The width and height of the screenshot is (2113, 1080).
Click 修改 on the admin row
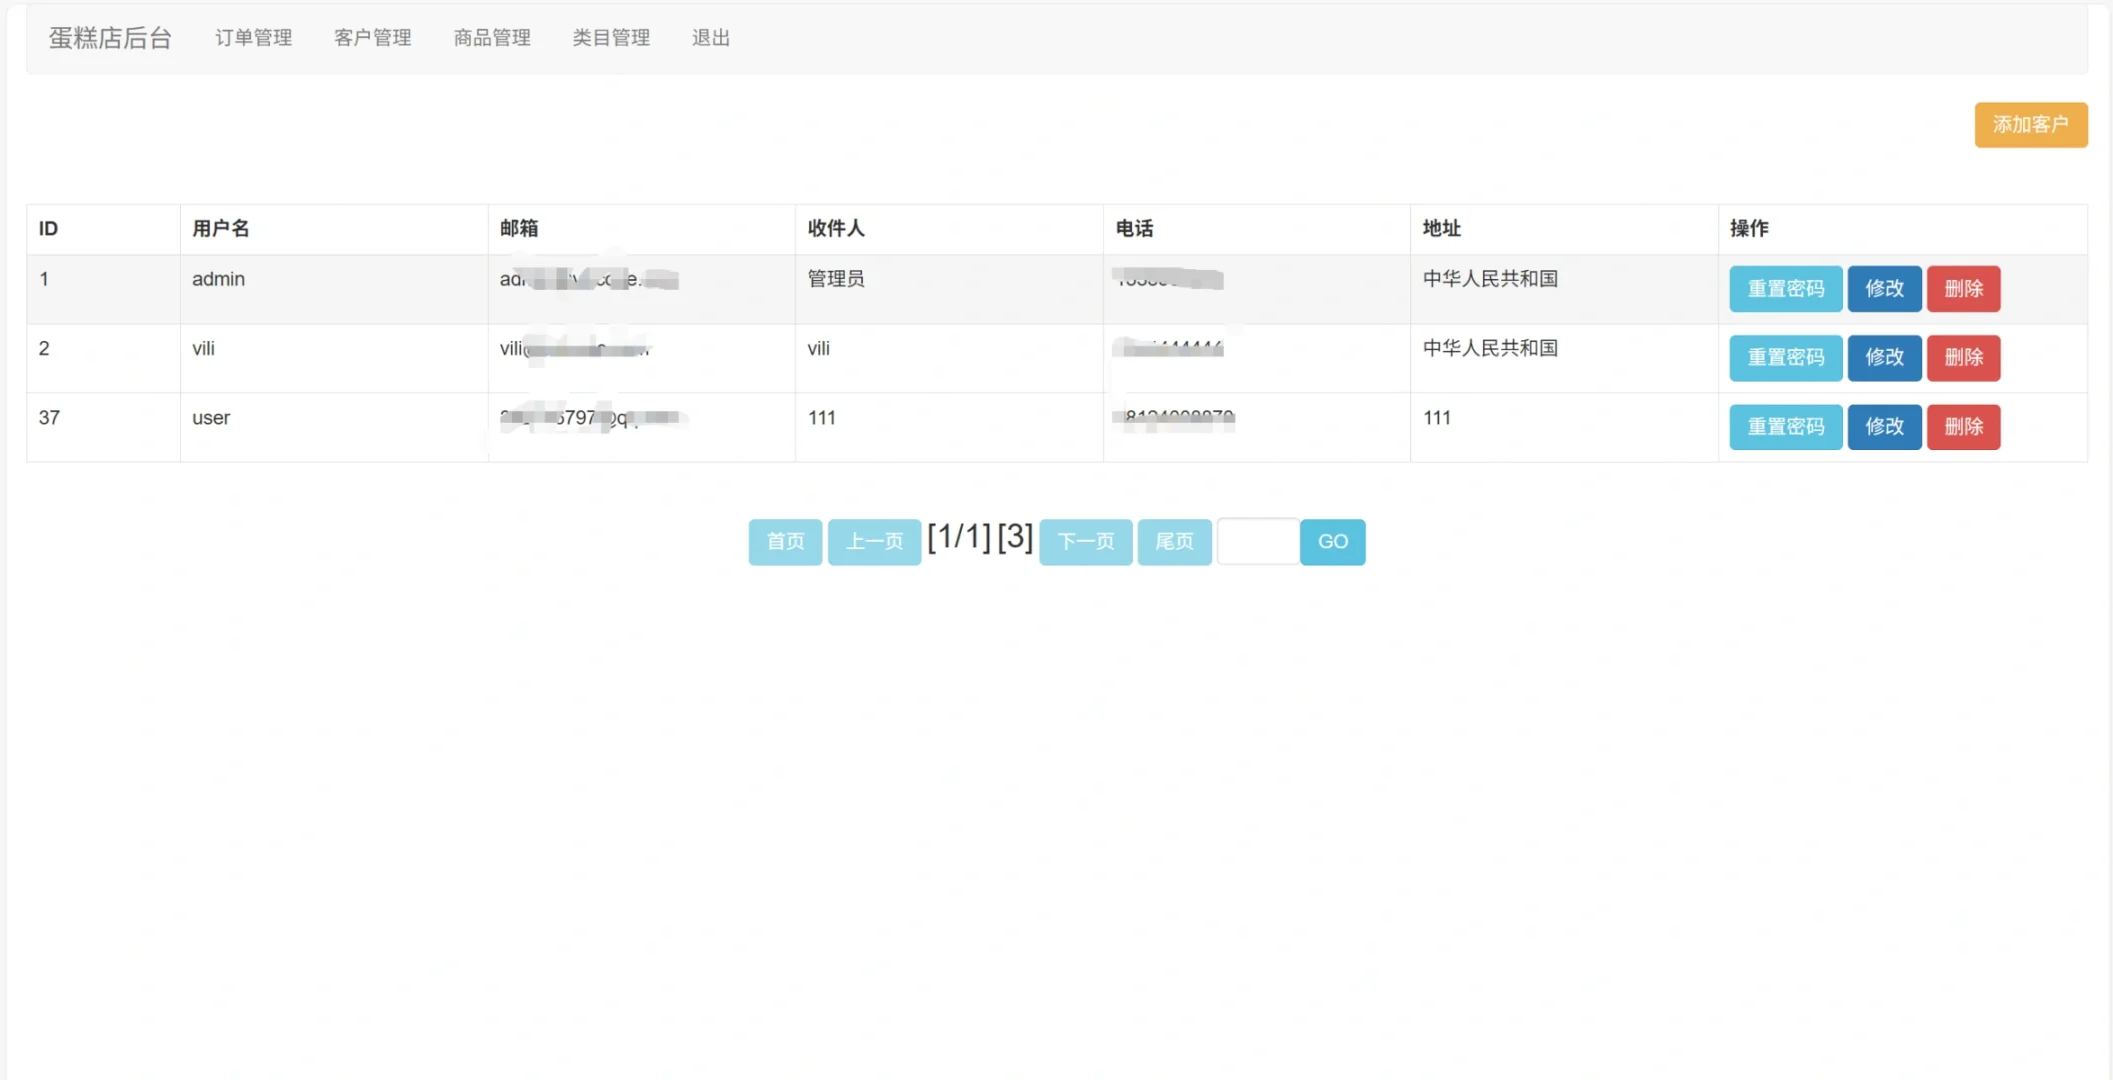point(1884,289)
